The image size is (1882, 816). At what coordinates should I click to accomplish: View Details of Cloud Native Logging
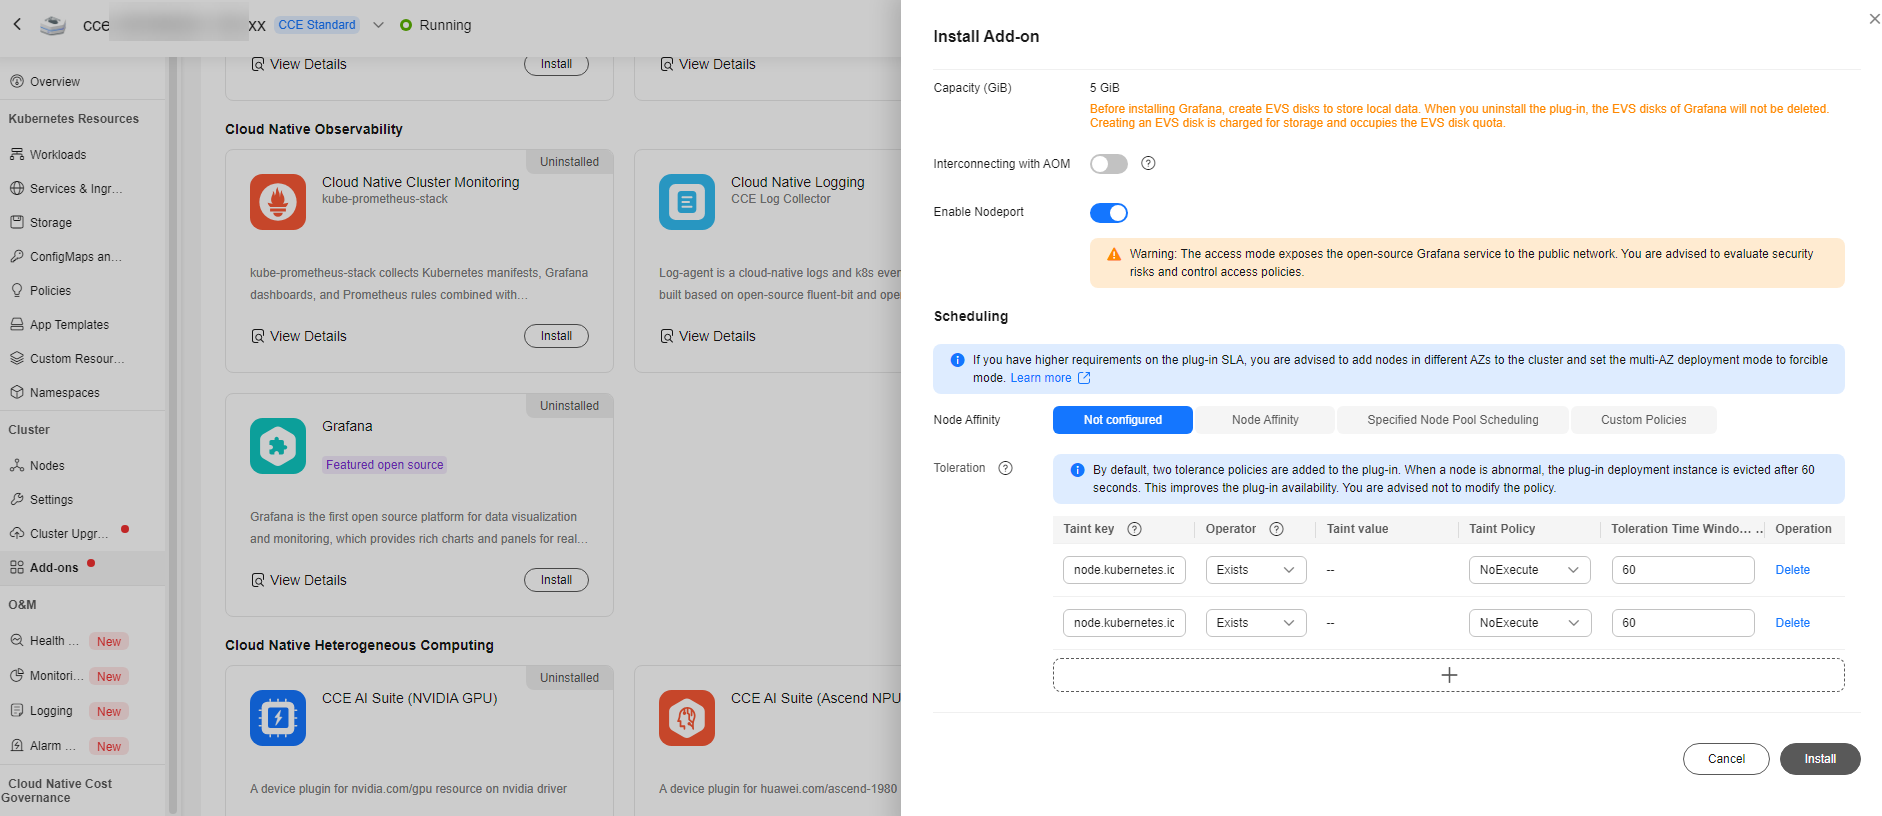pyautogui.click(x=708, y=336)
